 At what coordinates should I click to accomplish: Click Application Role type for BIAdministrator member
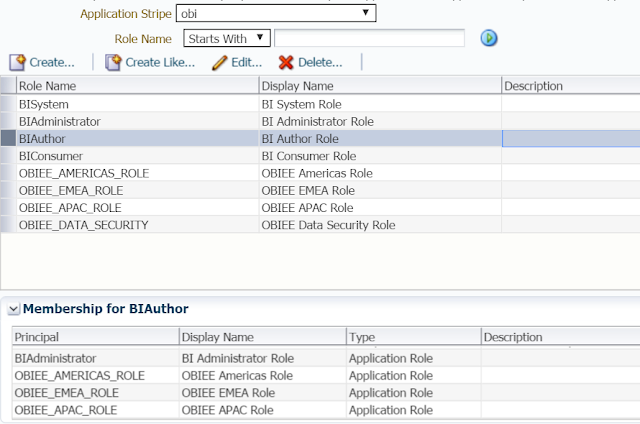pyautogui.click(x=391, y=358)
